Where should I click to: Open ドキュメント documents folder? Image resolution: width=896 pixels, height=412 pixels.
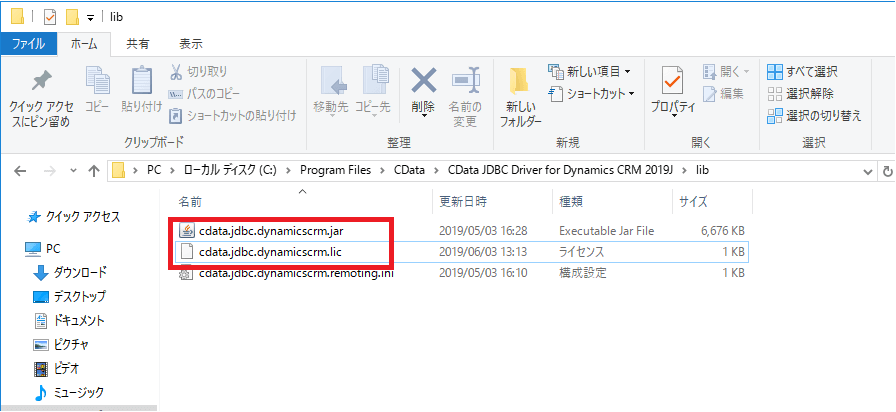click(69, 321)
